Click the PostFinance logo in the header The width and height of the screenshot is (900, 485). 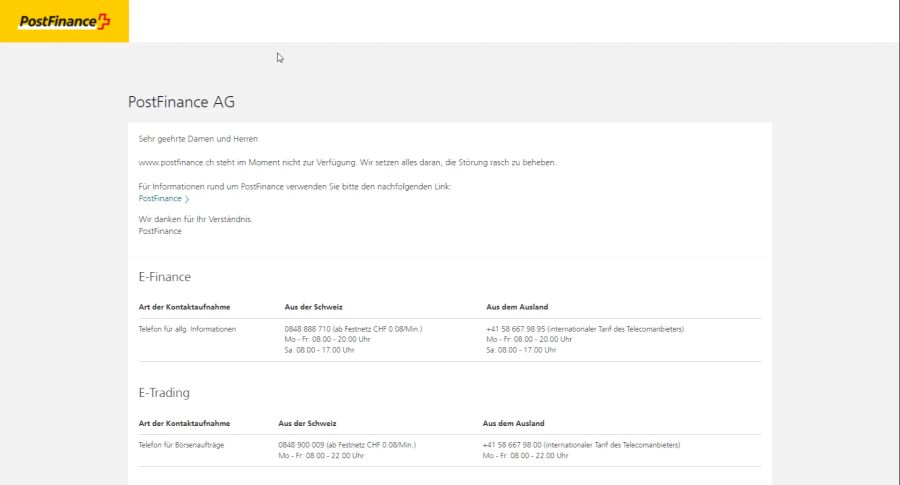[64, 21]
